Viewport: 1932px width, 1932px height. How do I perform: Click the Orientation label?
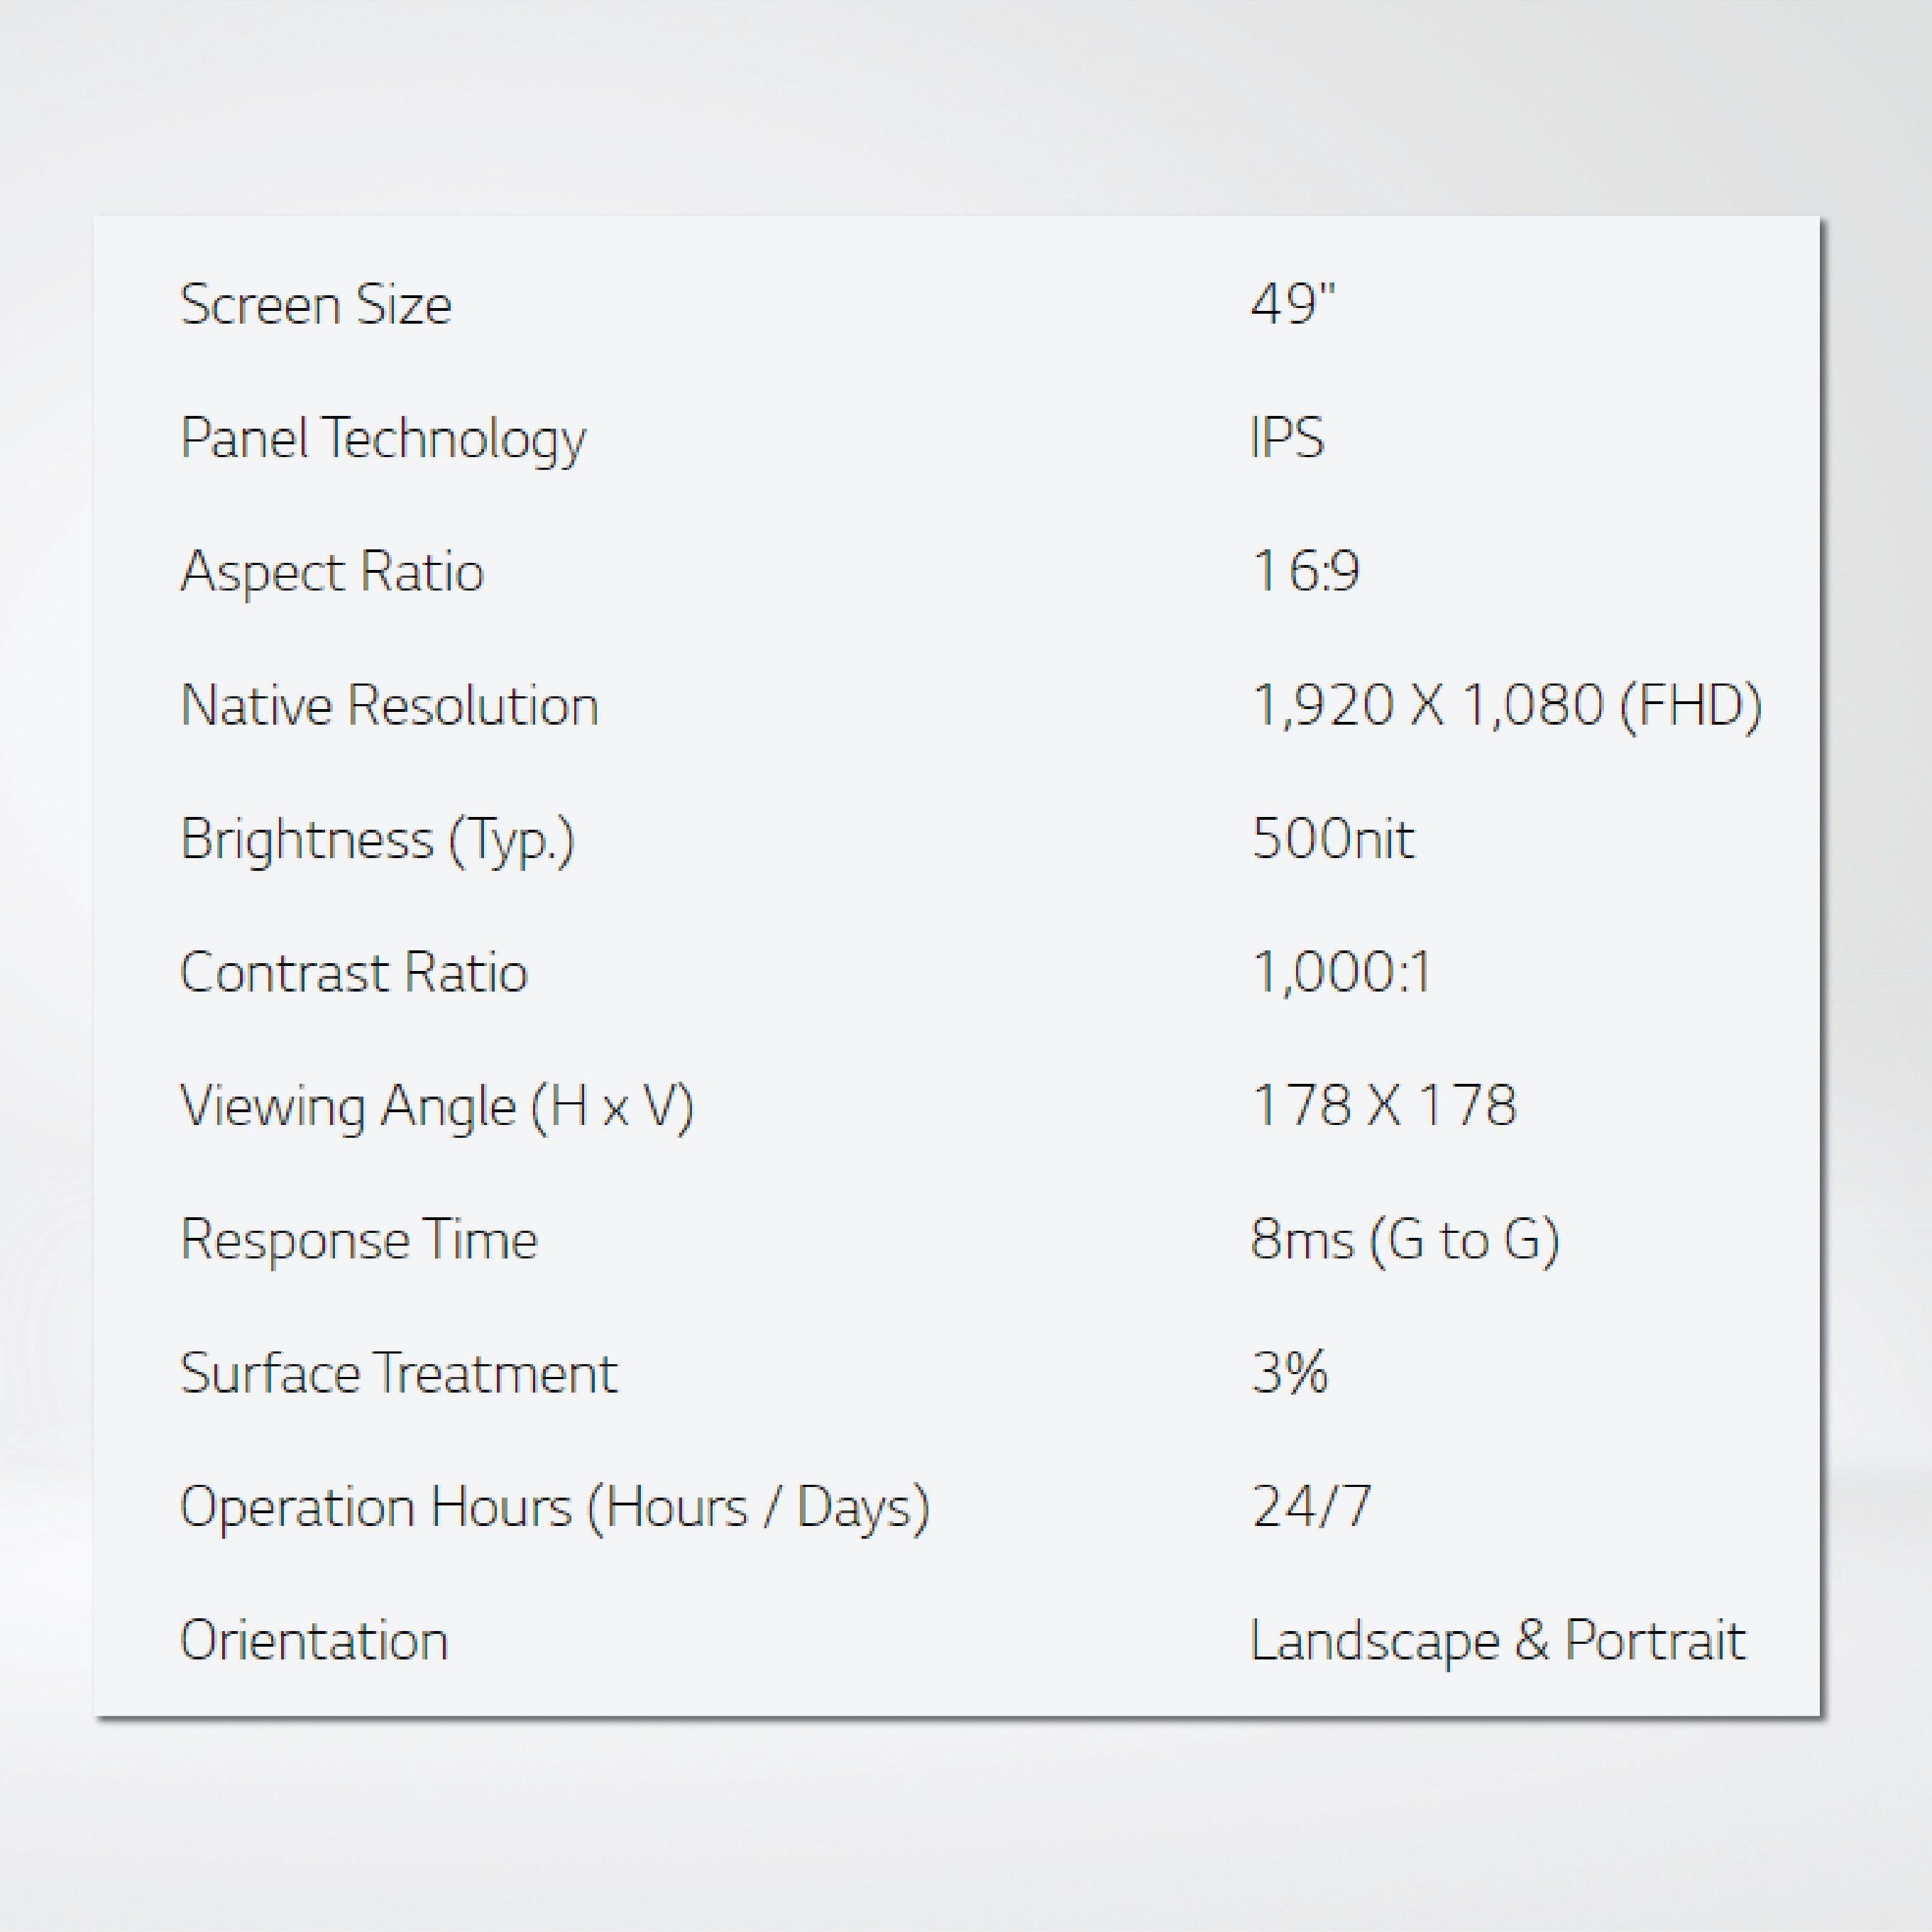[314, 1641]
